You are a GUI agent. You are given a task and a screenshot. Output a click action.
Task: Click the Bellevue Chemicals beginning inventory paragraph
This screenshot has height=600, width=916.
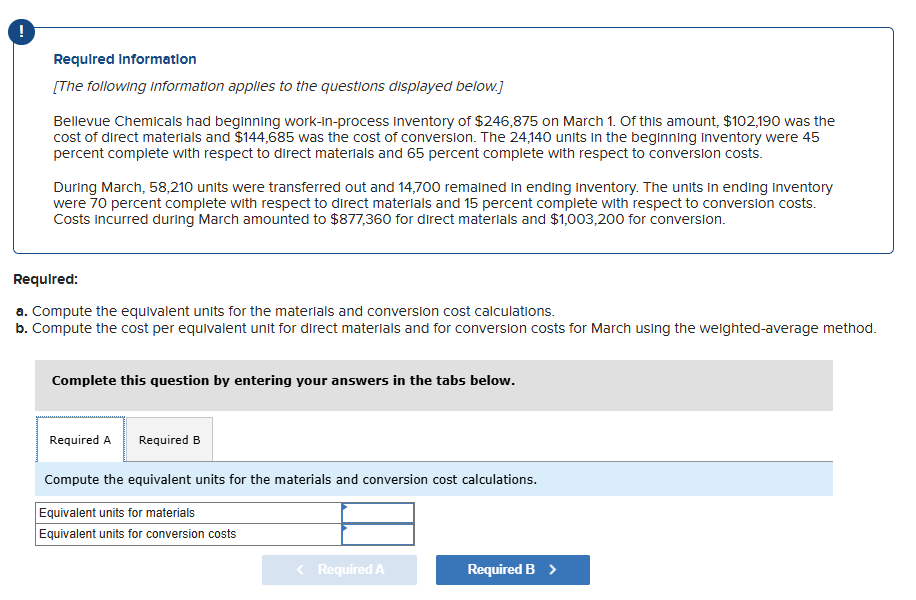(x=443, y=137)
